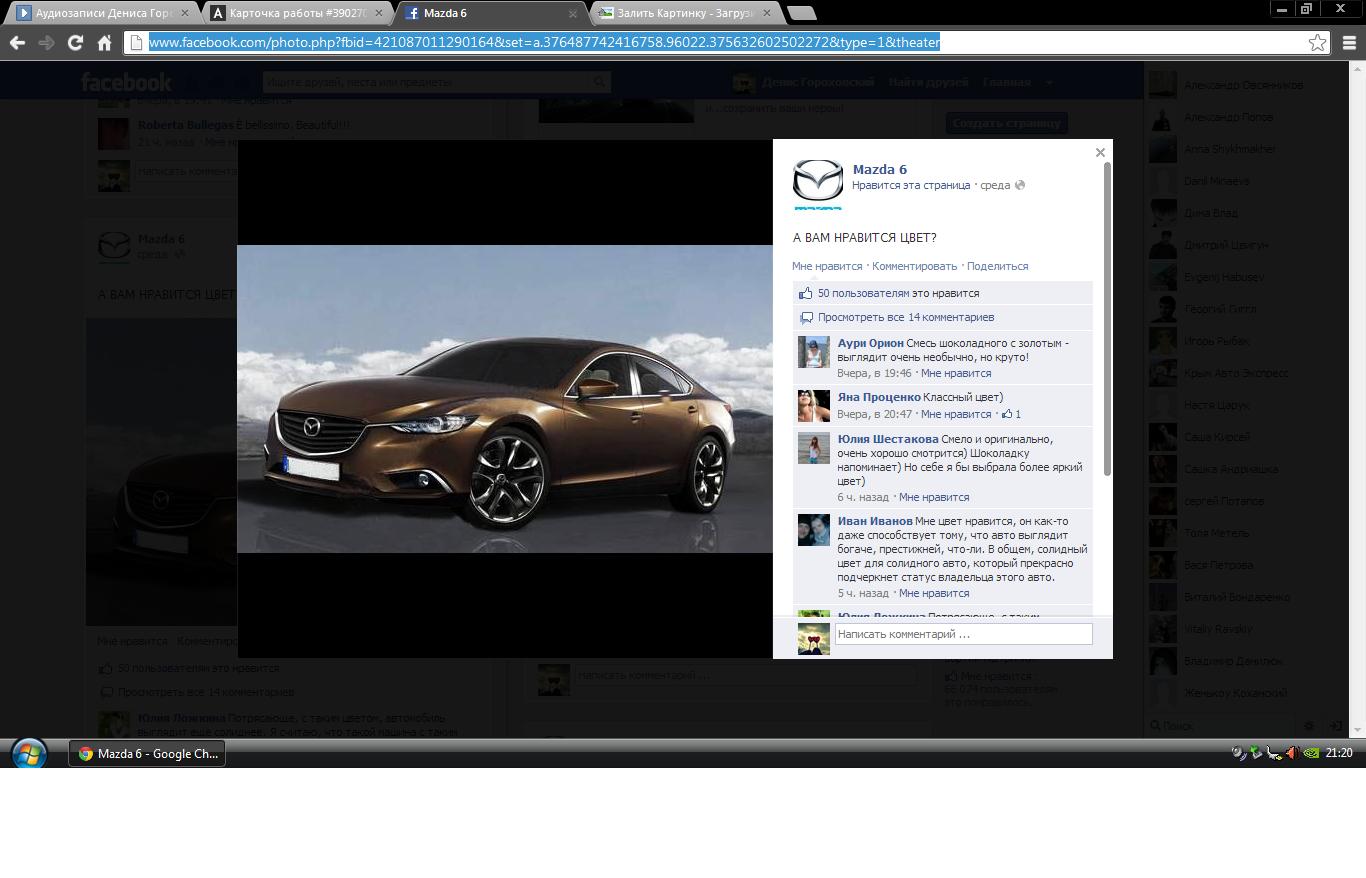
Task: Open the chat sidebar settings gear
Action: 1309,726
